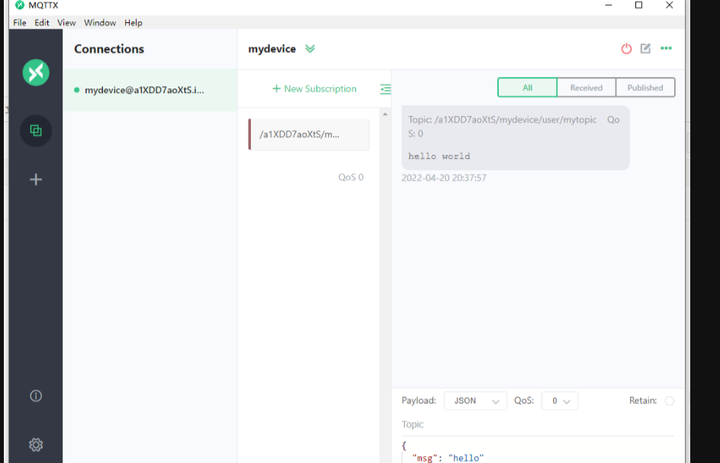720x463 pixels.
Task: Open the Connections page icon in sidebar
Action: 36,131
